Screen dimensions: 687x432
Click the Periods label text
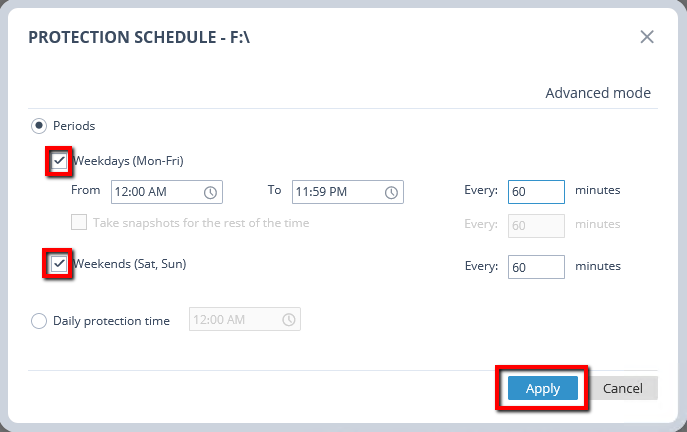pos(74,126)
